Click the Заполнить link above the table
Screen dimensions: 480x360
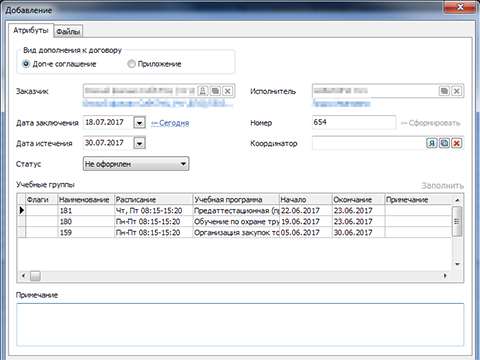(443, 186)
